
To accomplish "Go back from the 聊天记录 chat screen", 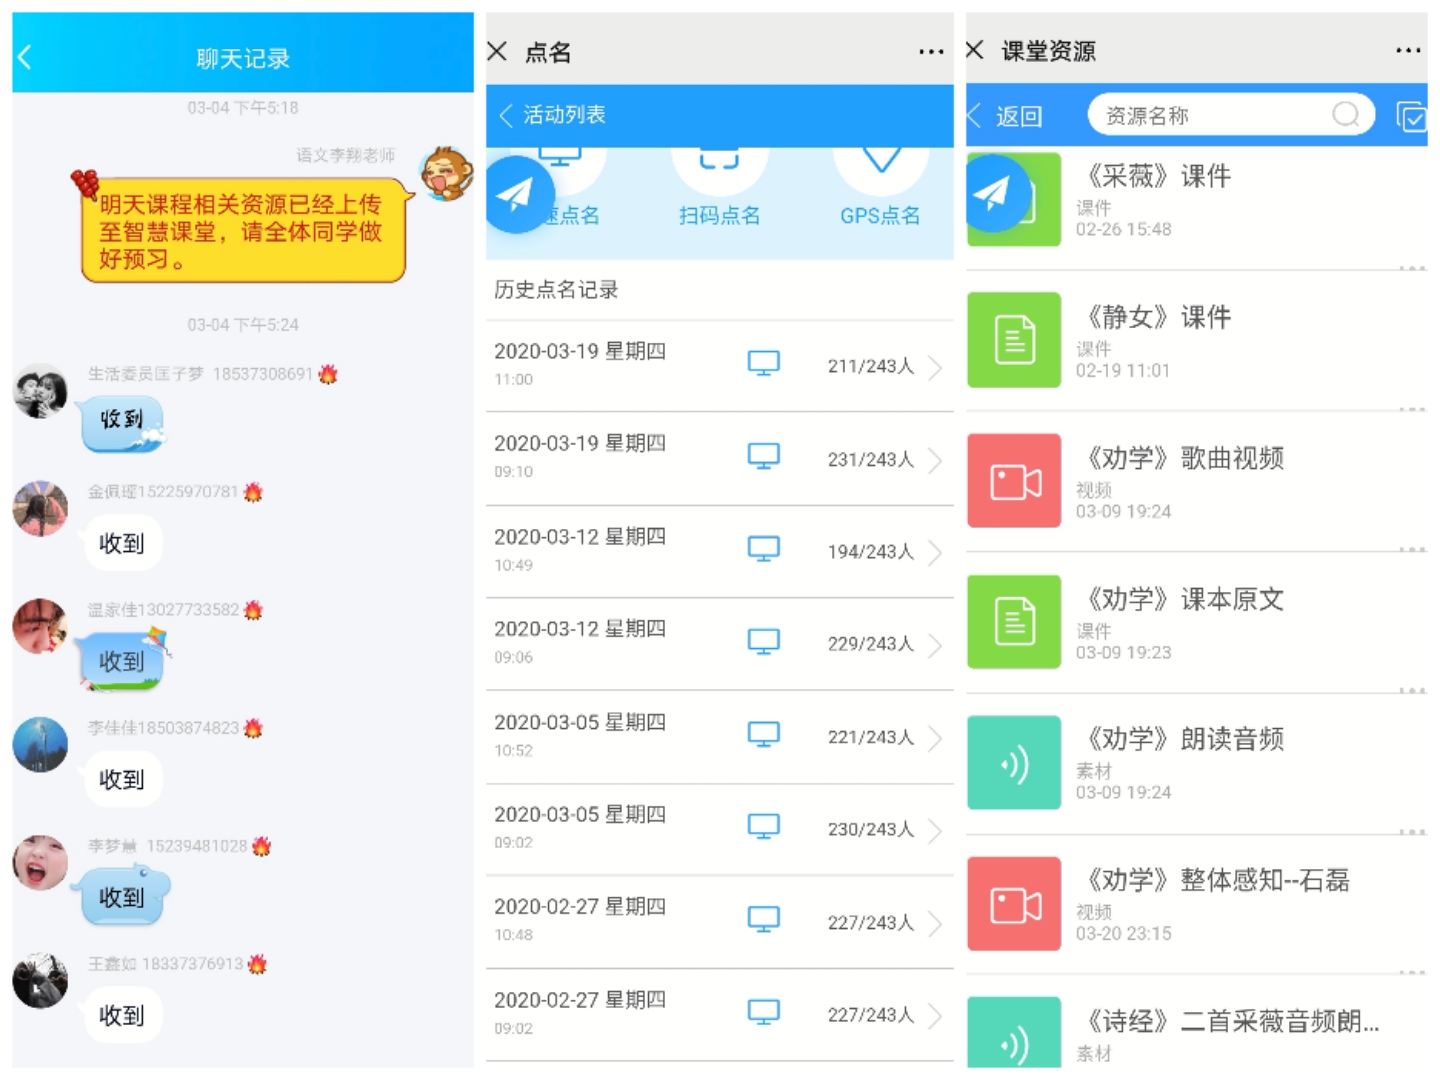I will (x=26, y=58).
